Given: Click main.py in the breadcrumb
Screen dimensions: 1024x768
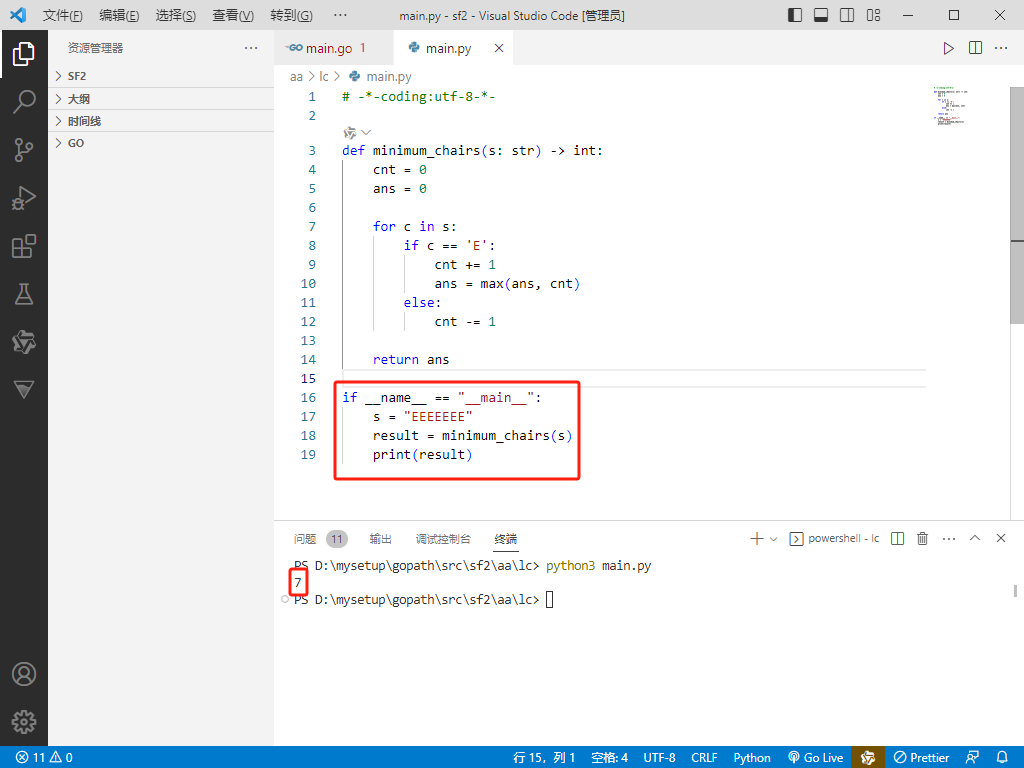Looking at the screenshot, I should (388, 76).
